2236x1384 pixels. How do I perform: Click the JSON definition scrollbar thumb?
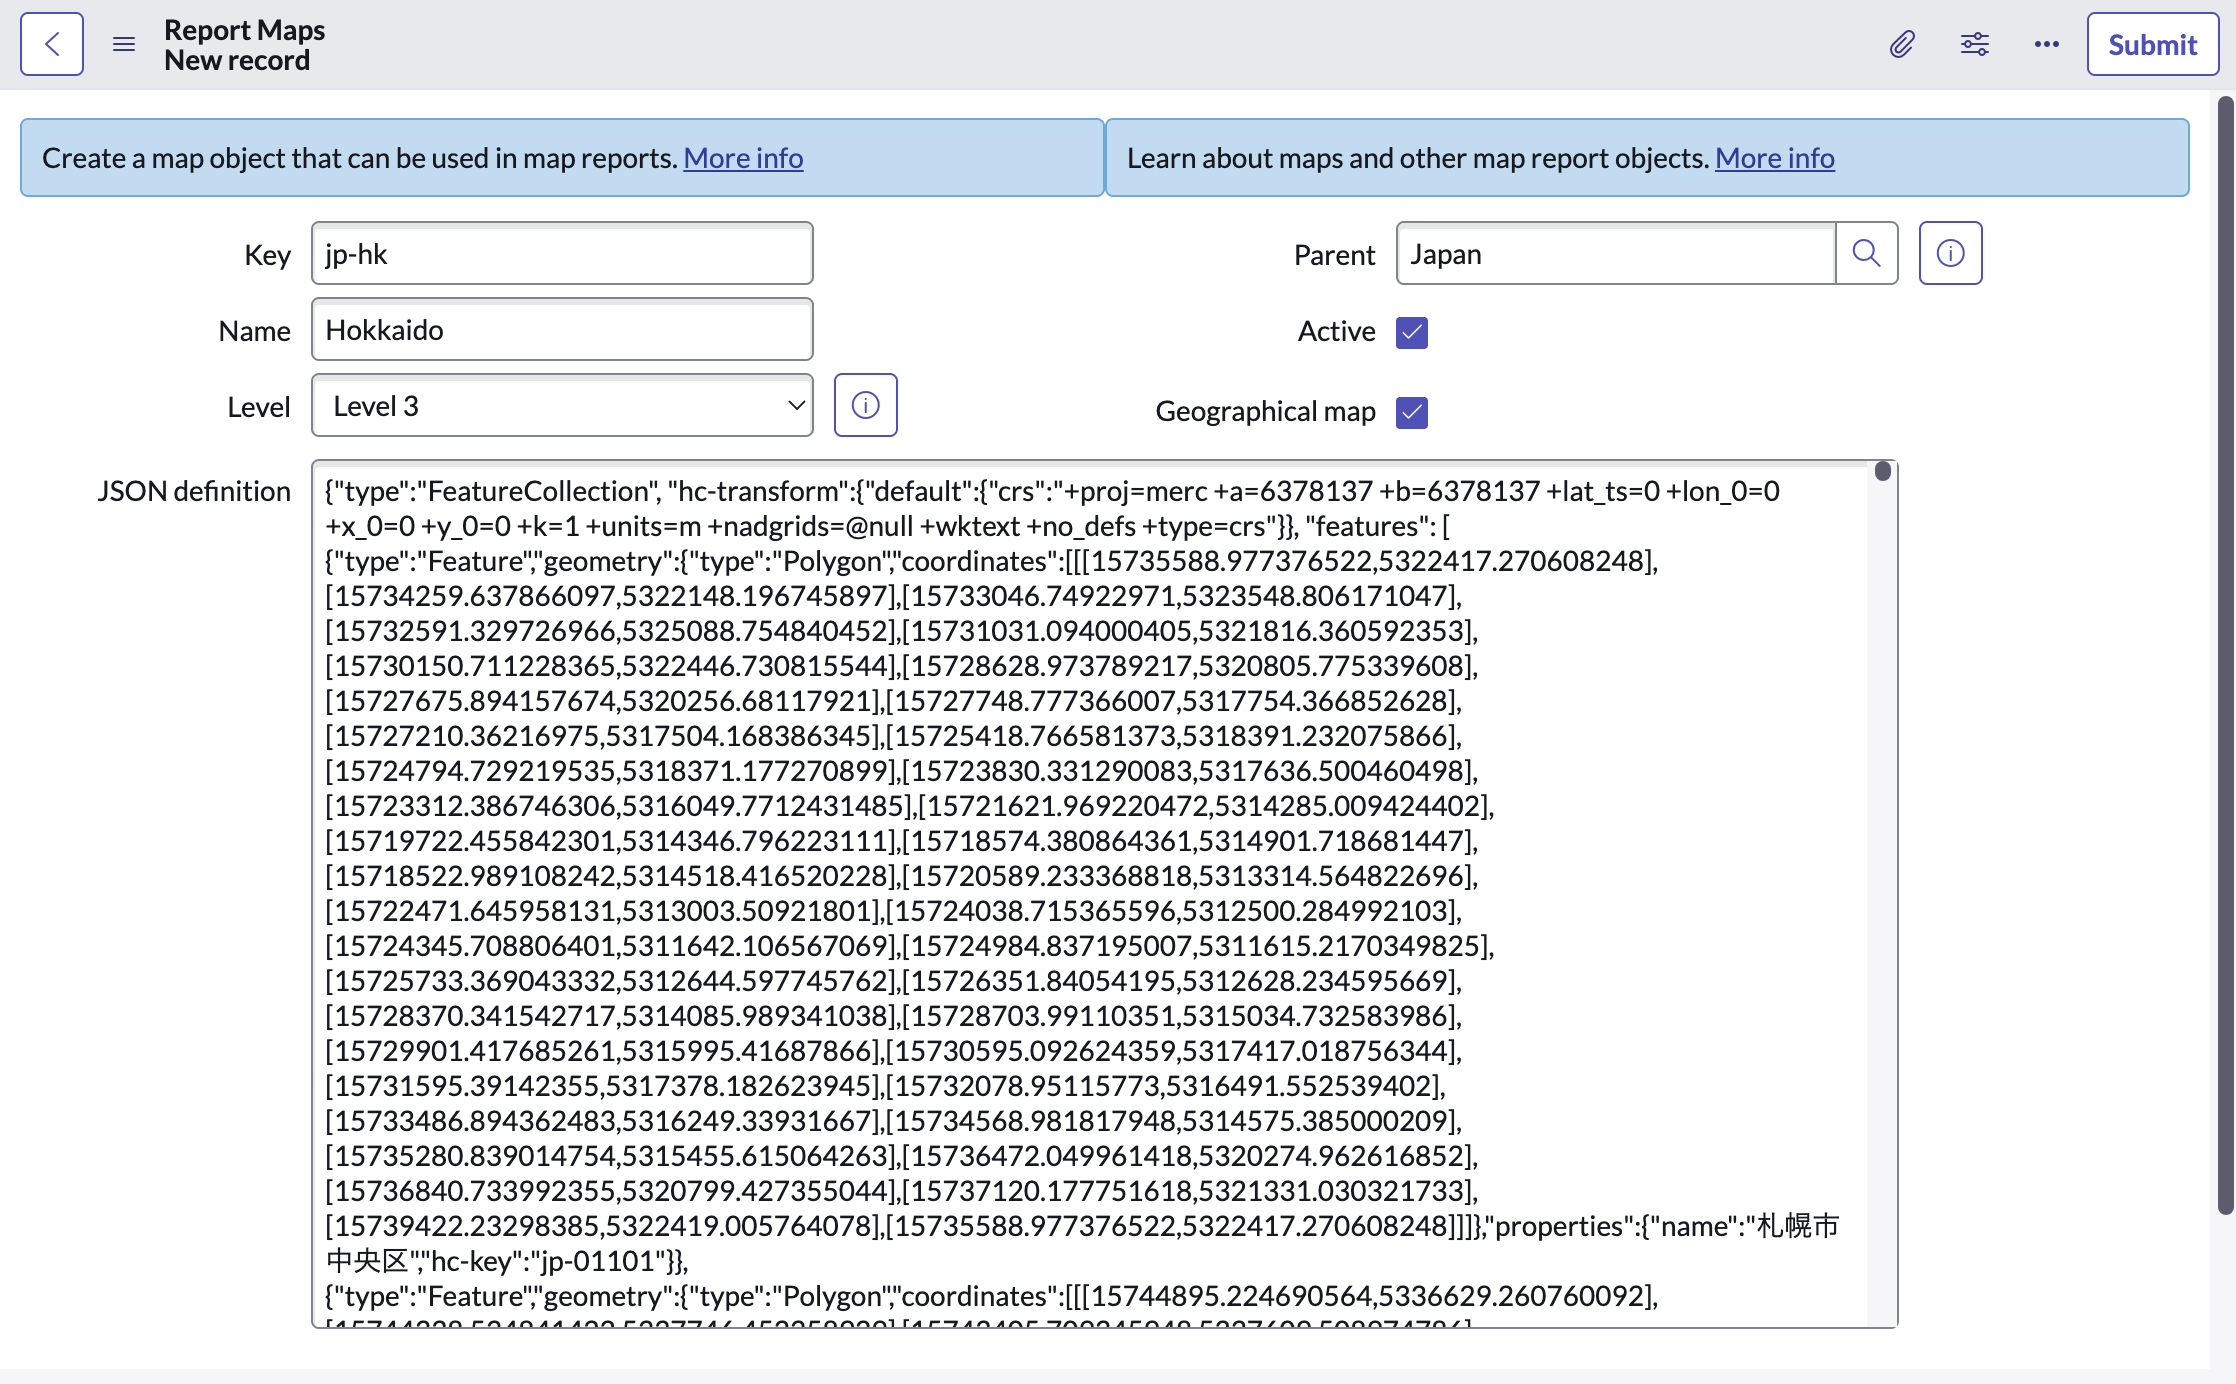[x=1883, y=471]
